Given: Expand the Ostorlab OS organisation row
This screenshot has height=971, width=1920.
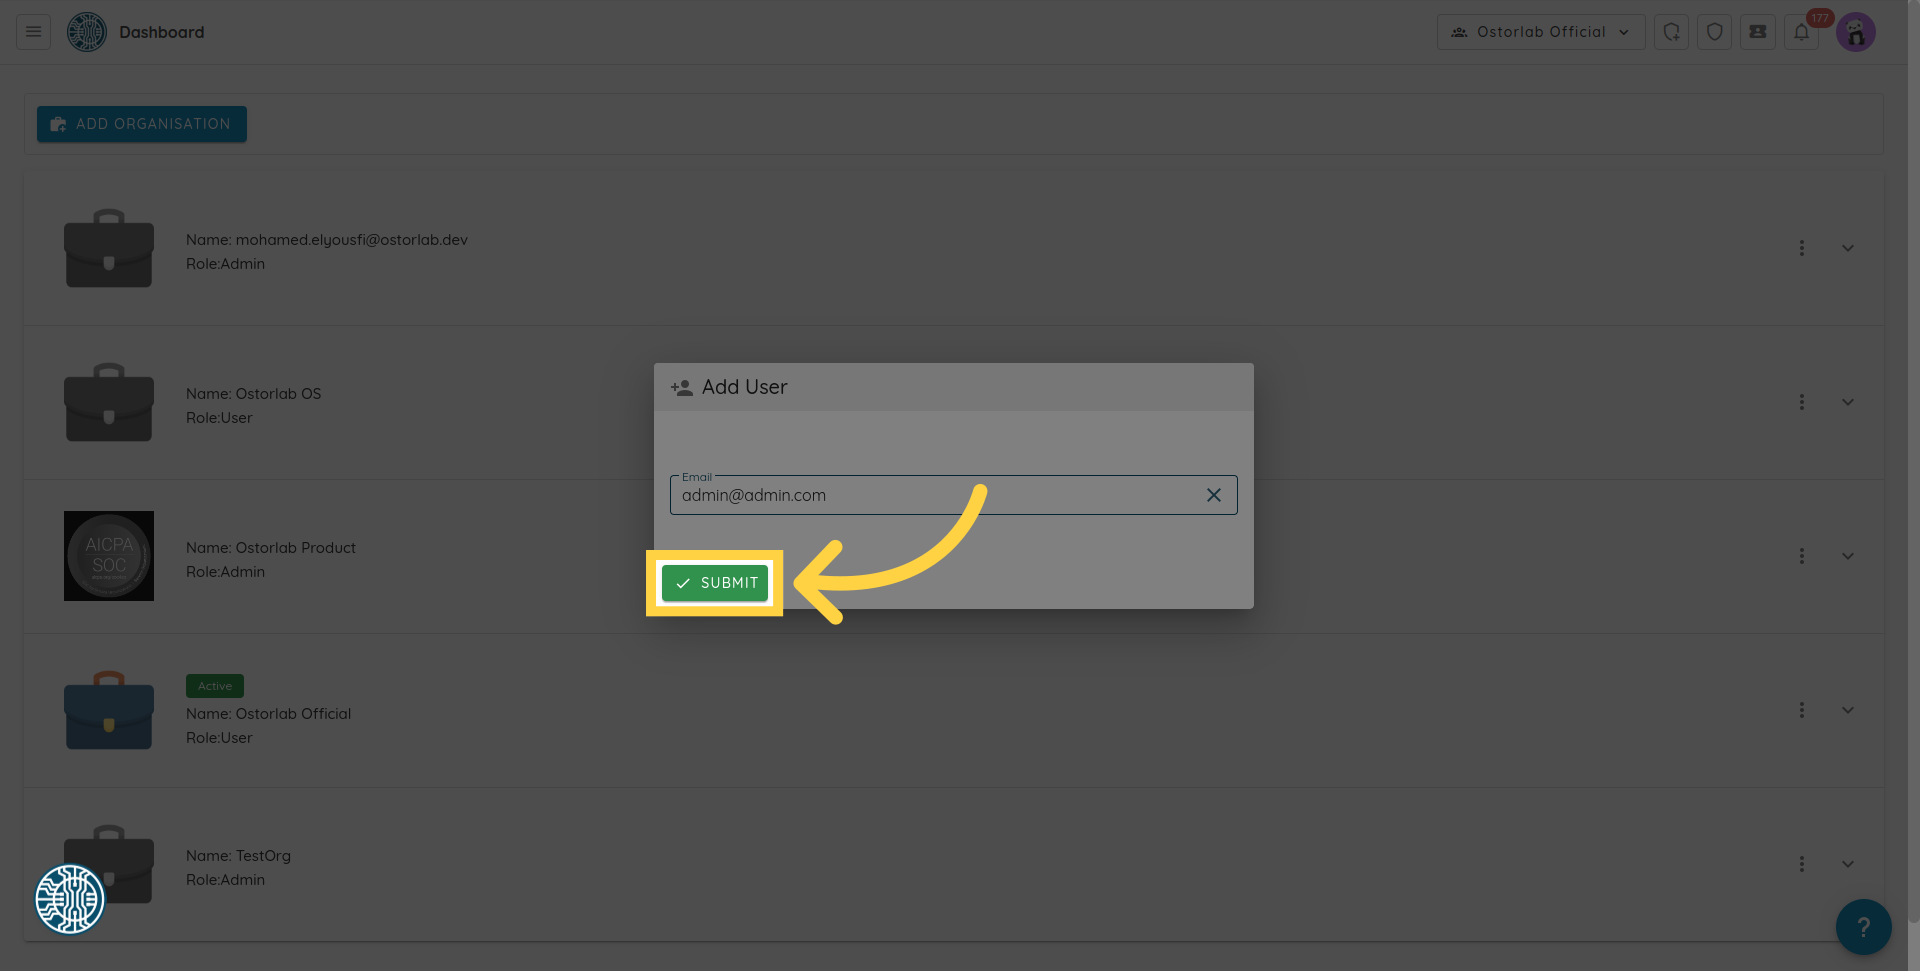Looking at the screenshot, I should point(1848,402).
